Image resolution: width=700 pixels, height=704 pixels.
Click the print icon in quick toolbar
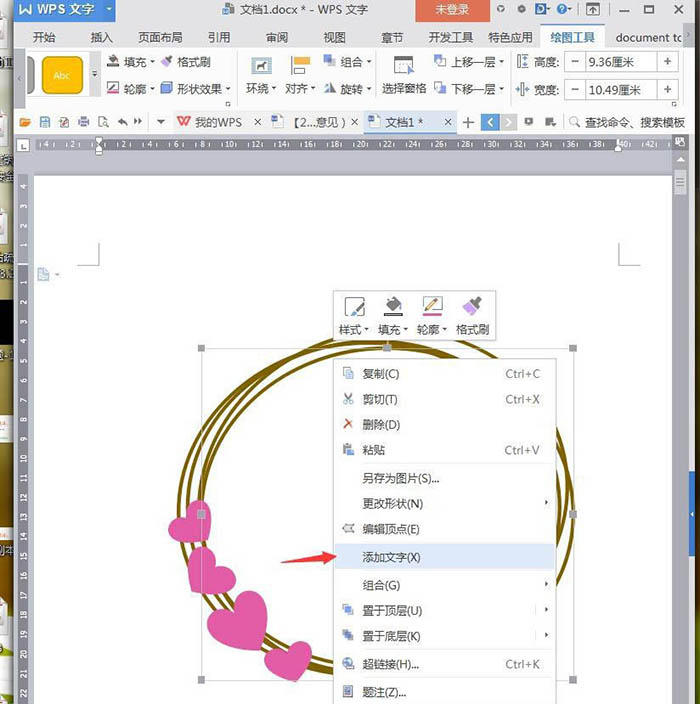click(84, 122)
